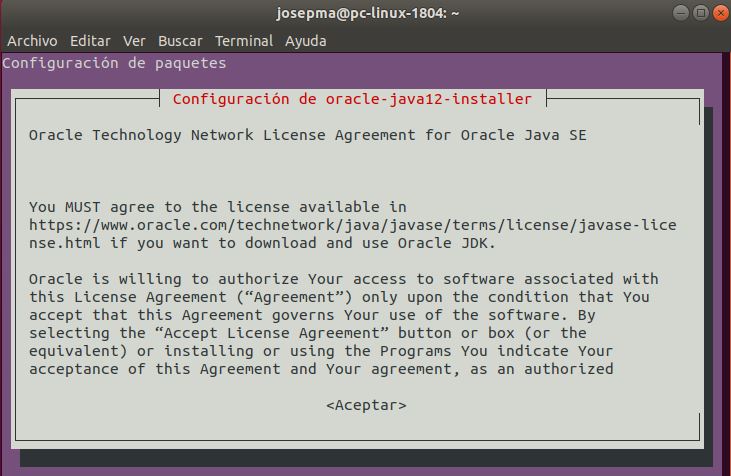The image size is (731, 476).
Task: Click the 'equivalent) or installing or using' line
Action: (321, 351)
